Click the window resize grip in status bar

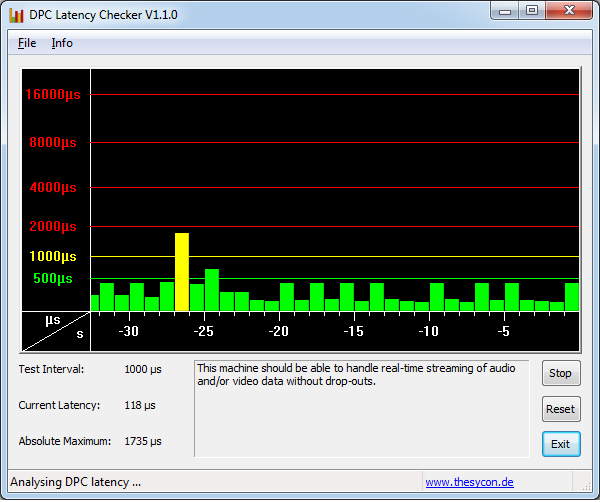point(586,486)
